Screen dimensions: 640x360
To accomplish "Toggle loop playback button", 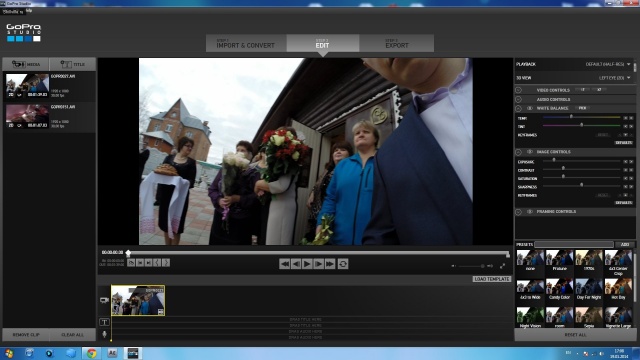I will coord(343,264).
